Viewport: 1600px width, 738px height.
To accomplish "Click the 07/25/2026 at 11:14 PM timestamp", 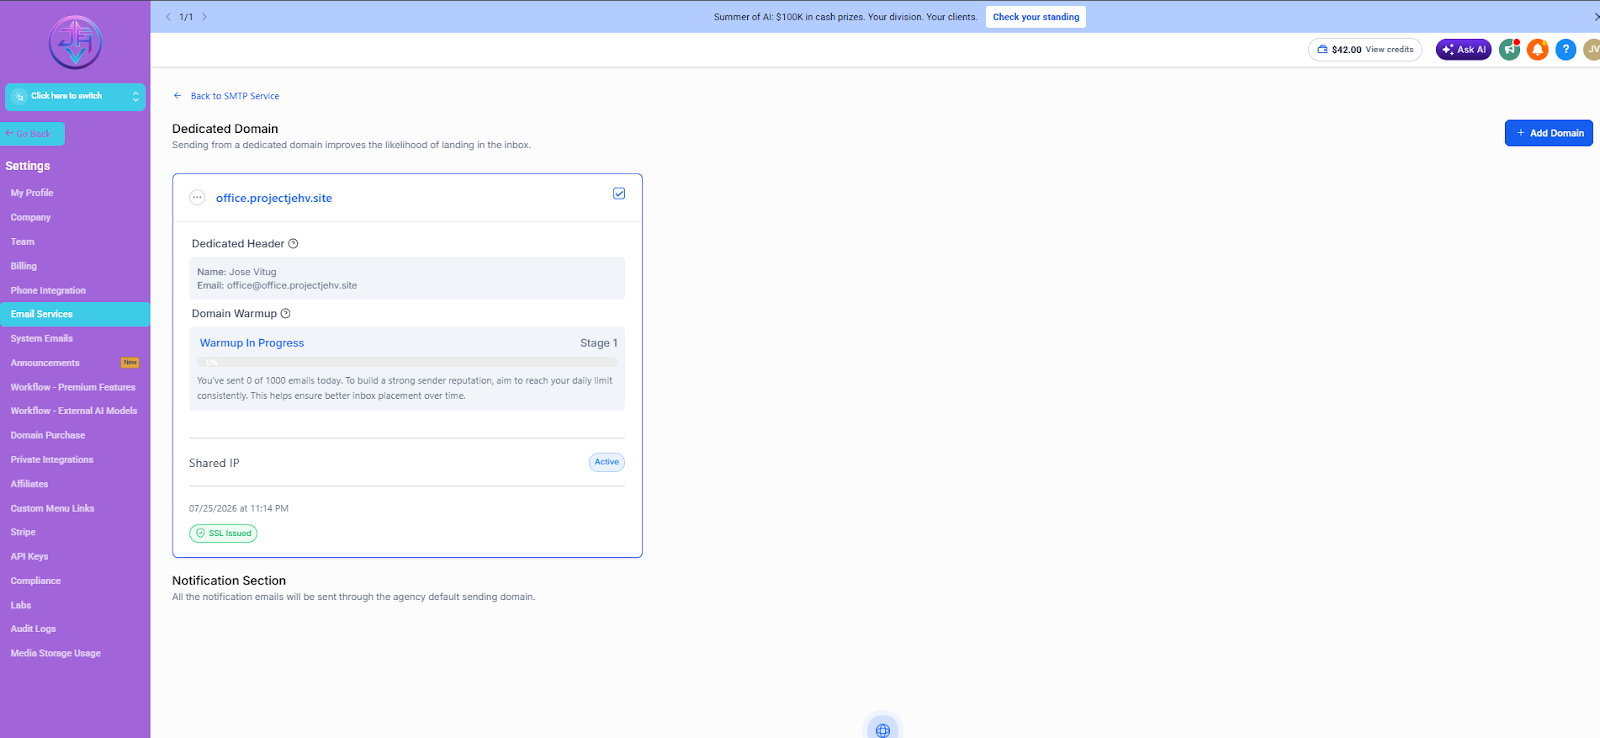I will 239,509.
